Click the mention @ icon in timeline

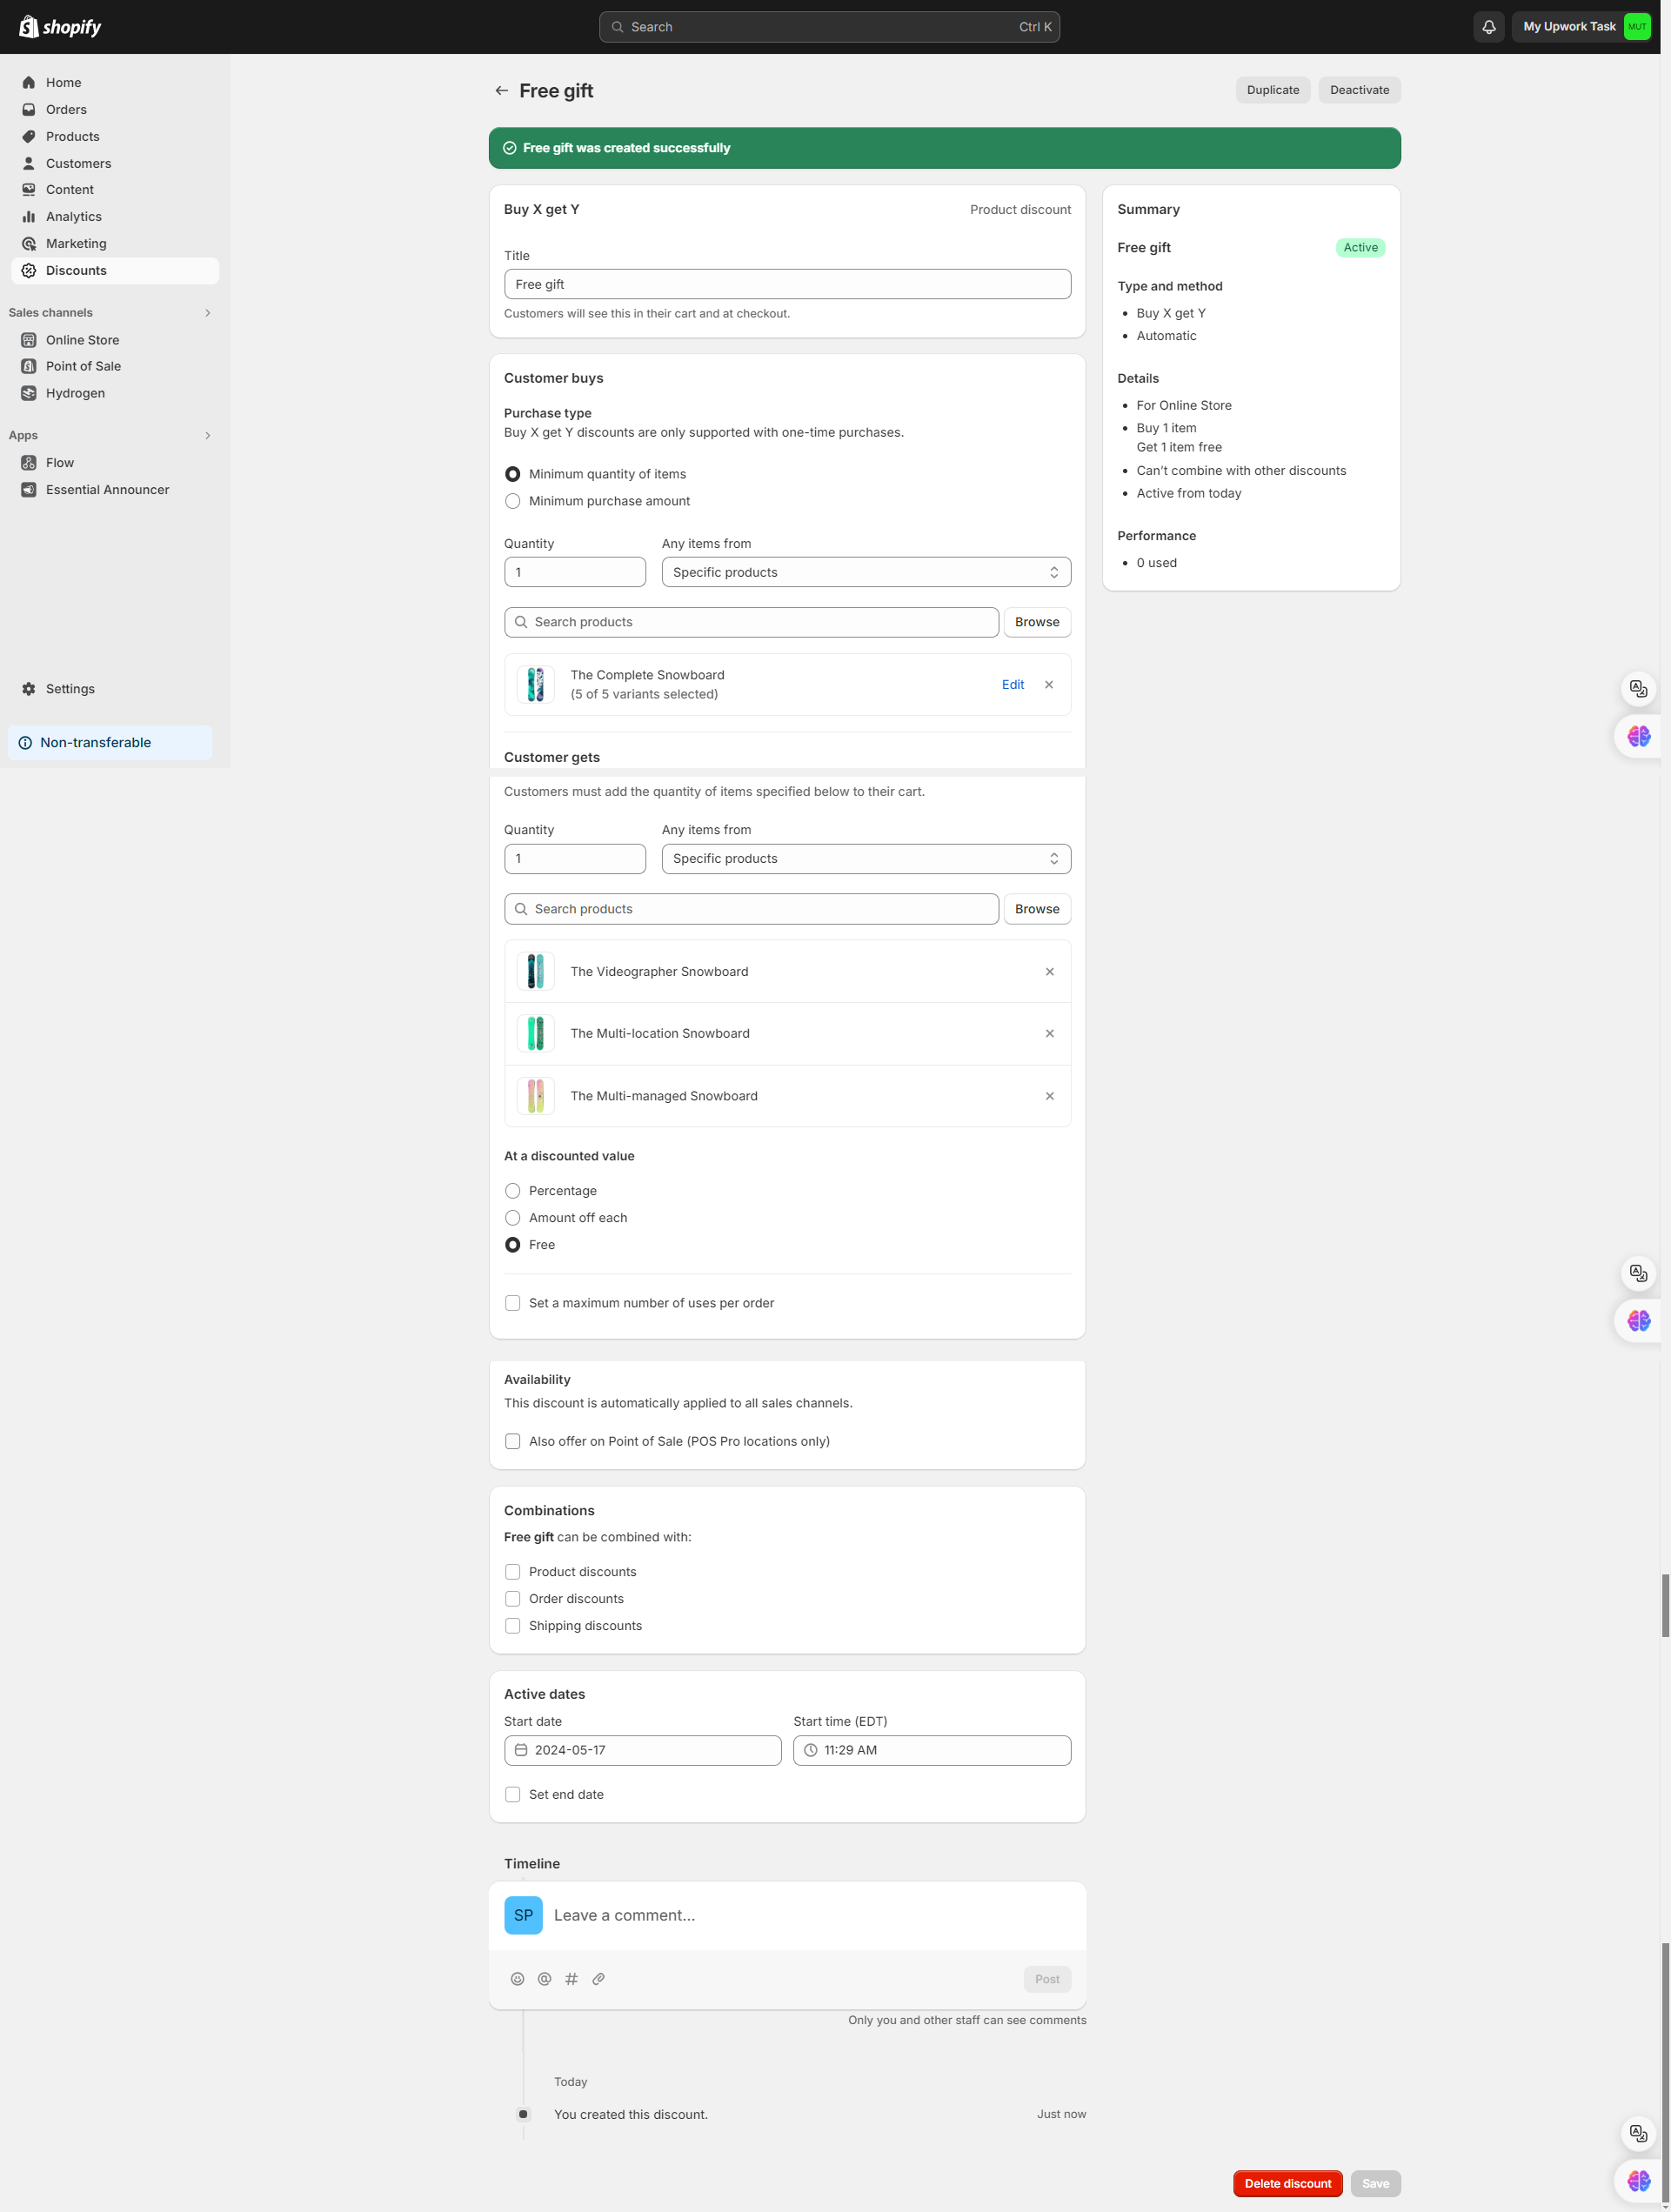(544, 1979)
